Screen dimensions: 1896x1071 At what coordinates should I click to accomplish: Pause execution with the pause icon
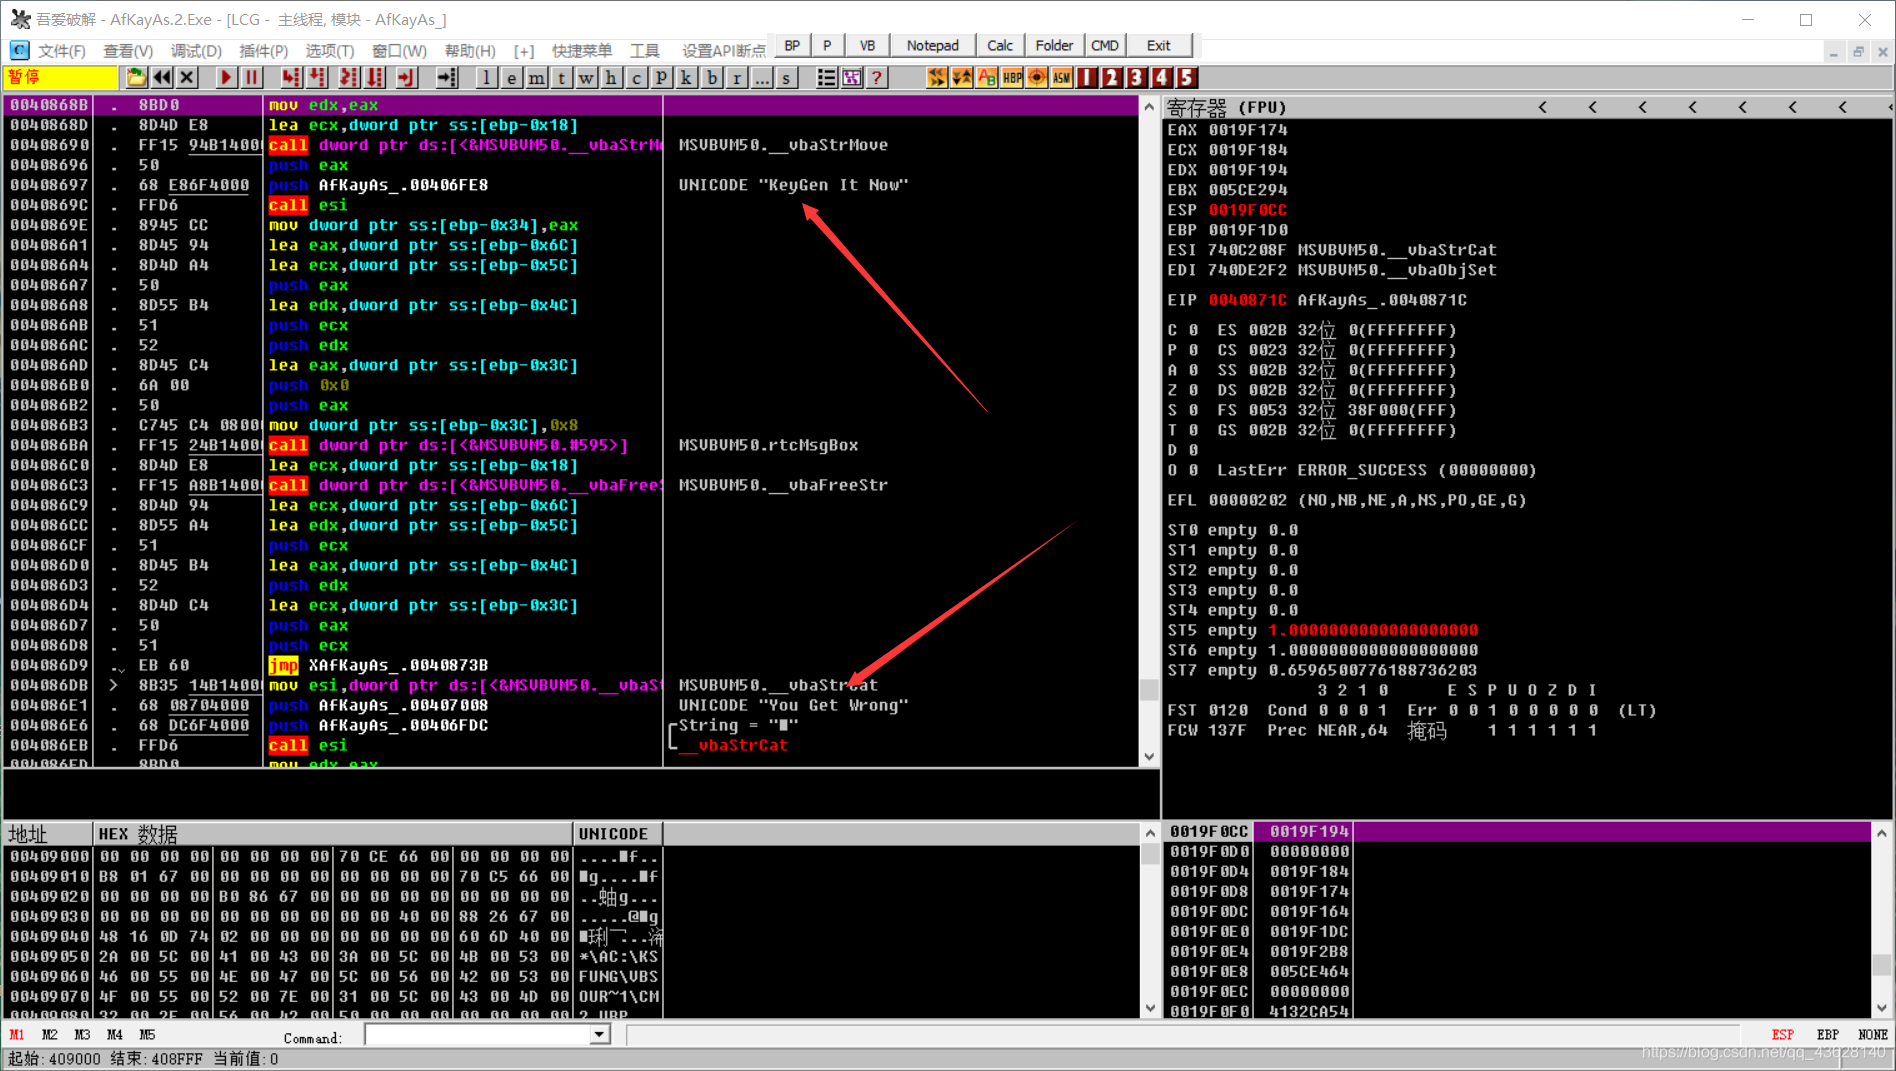(251, 78)
